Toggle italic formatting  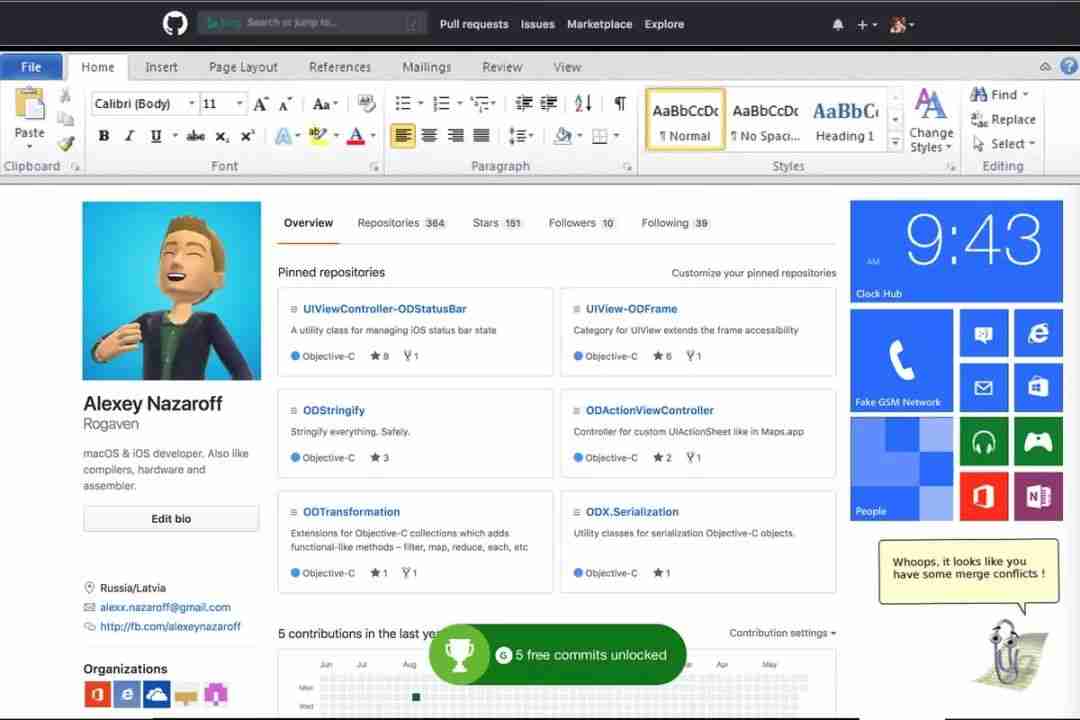click(x=128, y=134)
